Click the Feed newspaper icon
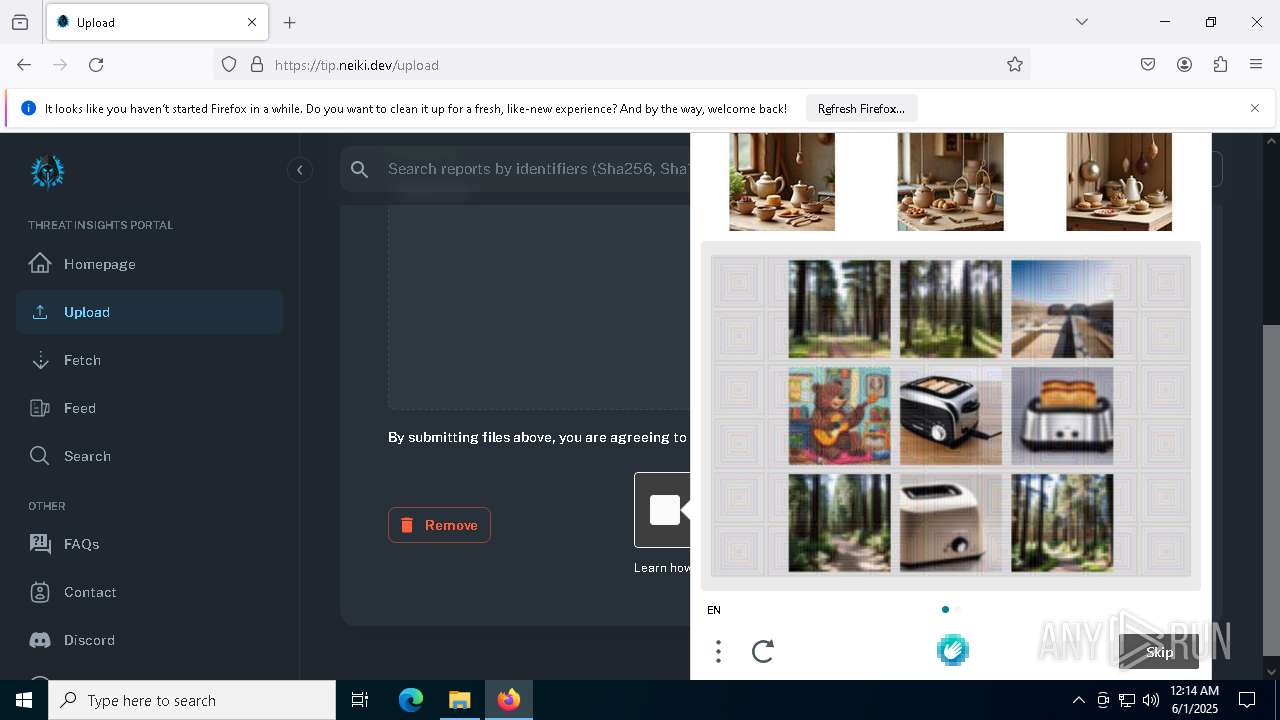 [40, 408]
